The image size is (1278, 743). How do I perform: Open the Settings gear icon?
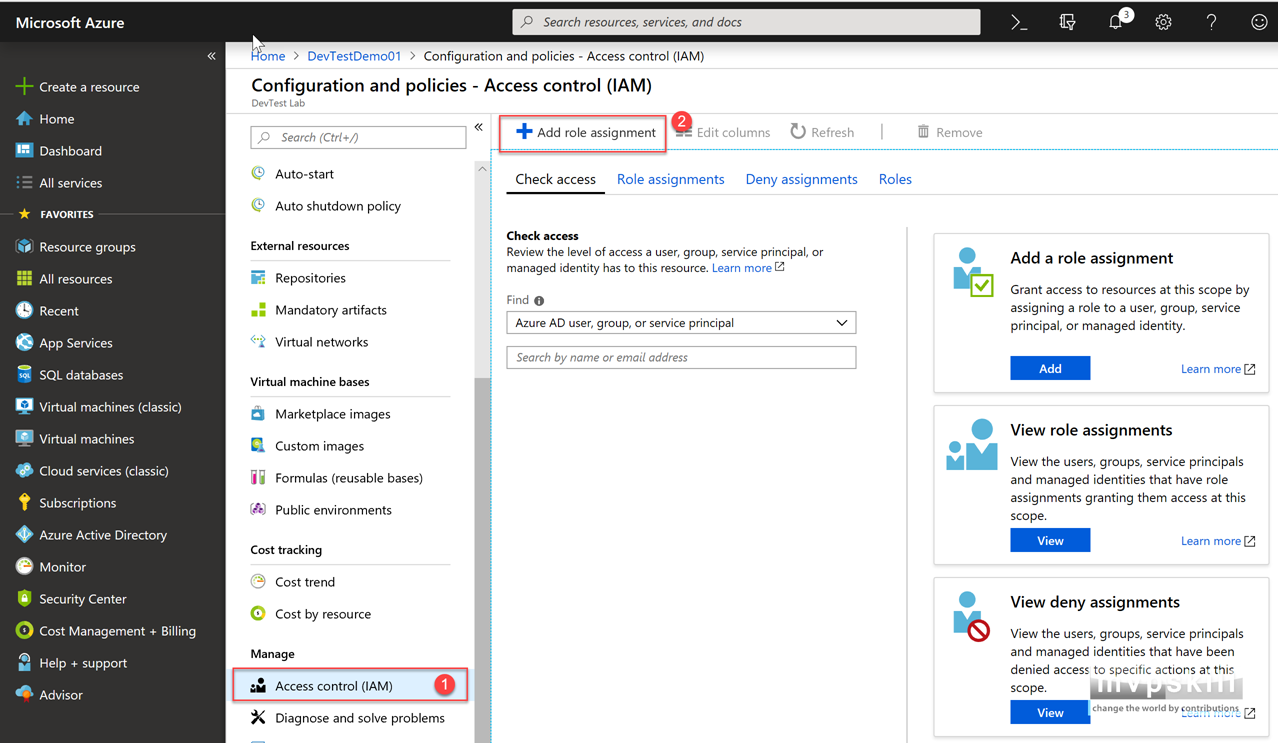pyautogui.click(x=1163, y=22)
